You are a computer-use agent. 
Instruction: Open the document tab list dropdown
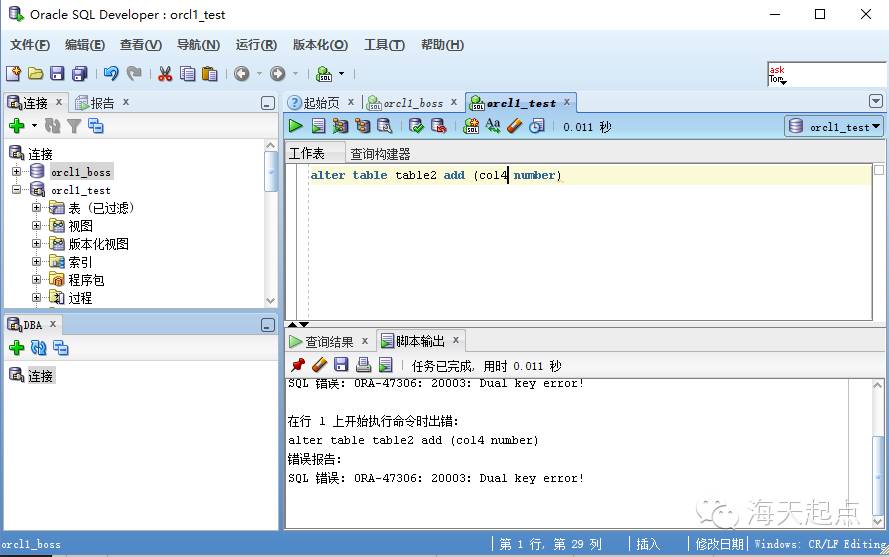coord(875,102)
